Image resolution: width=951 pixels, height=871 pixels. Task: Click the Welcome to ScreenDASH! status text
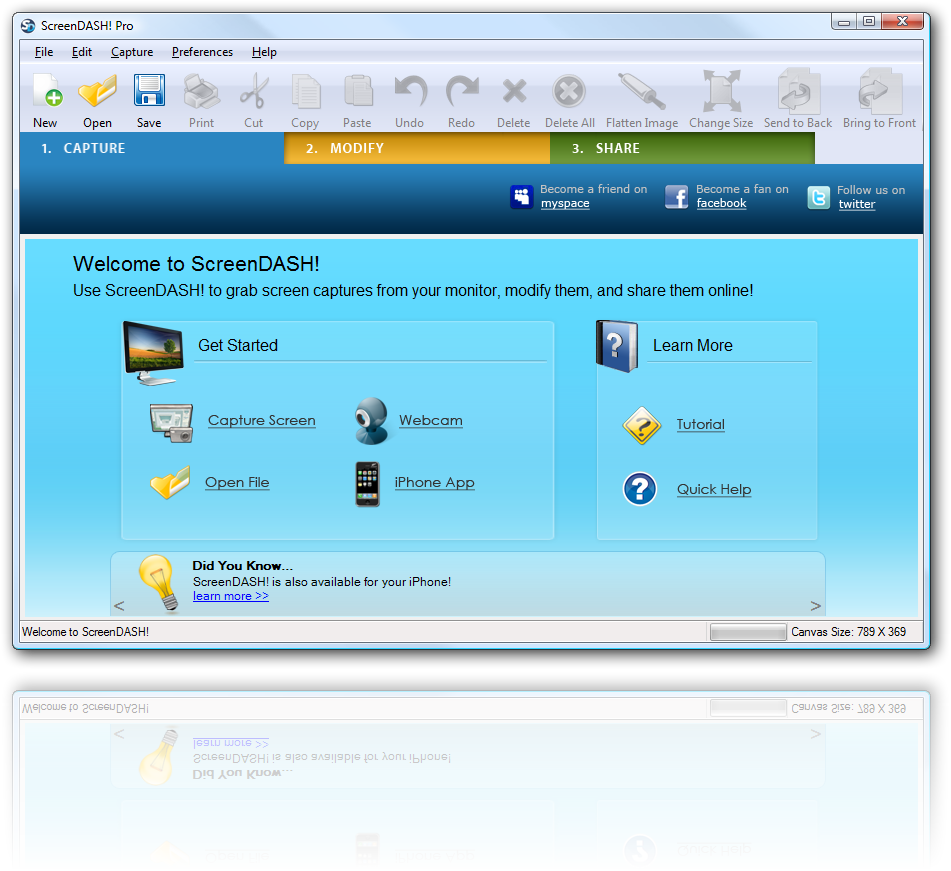86,632
